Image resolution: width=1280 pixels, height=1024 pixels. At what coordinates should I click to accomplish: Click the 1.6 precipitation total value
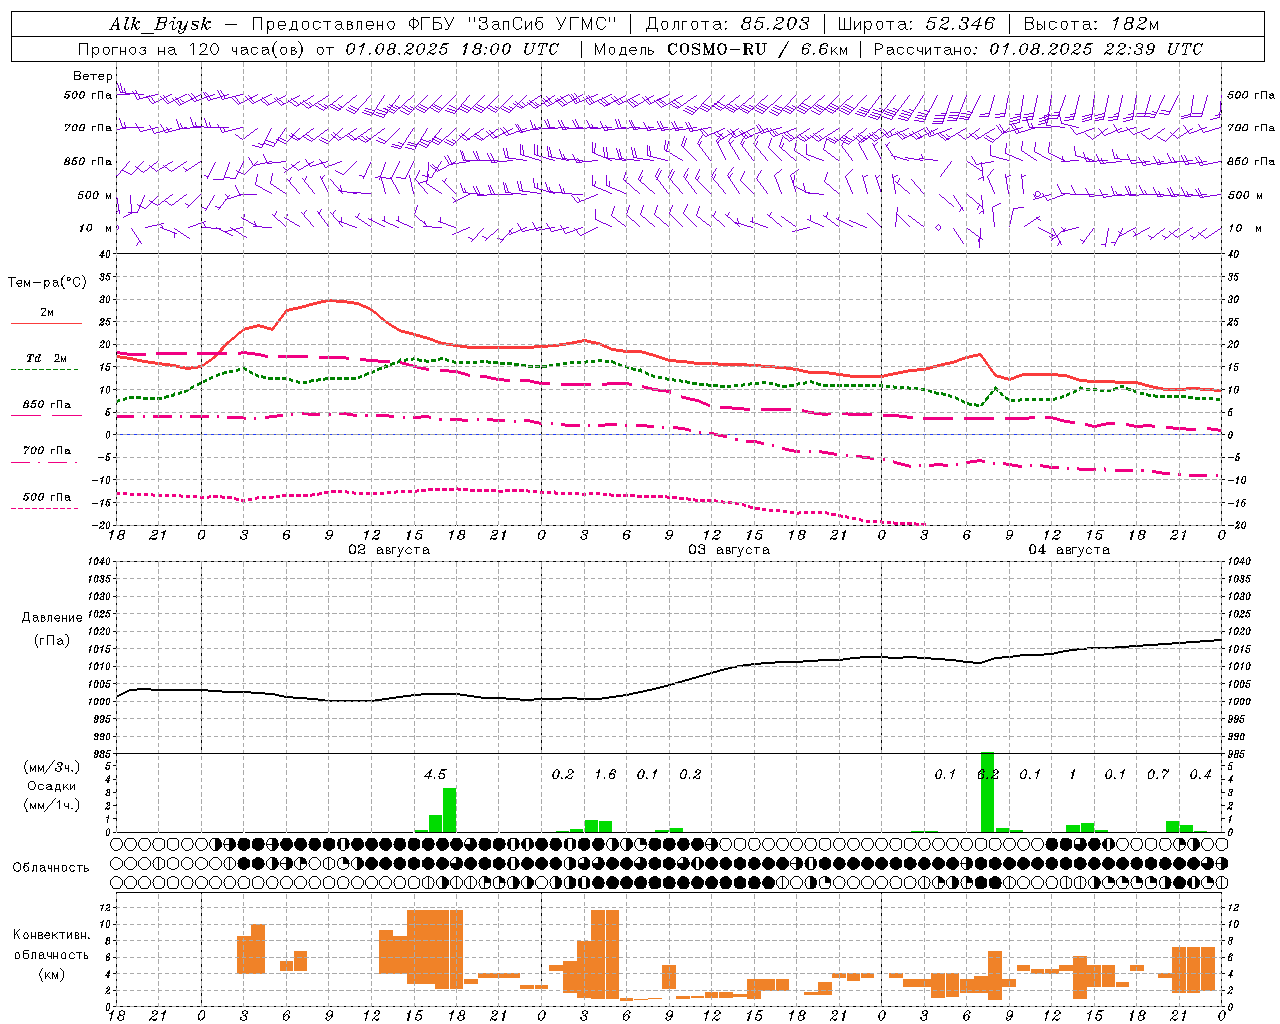(x=605, y=774)
